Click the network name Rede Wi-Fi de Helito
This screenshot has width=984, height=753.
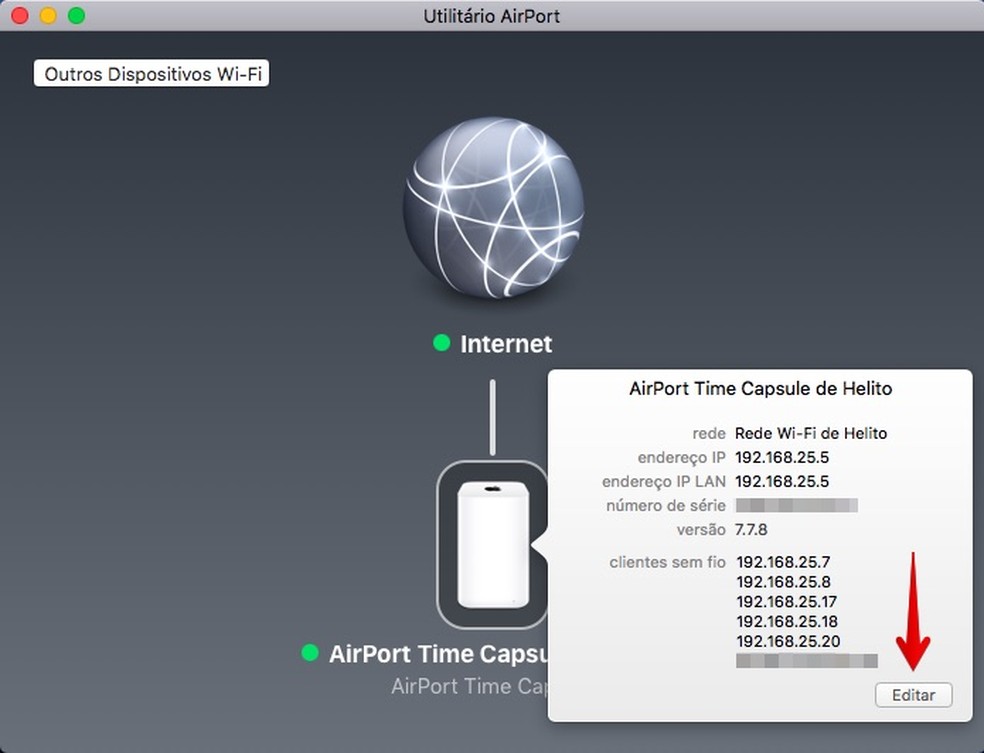[x=811, y=433]
